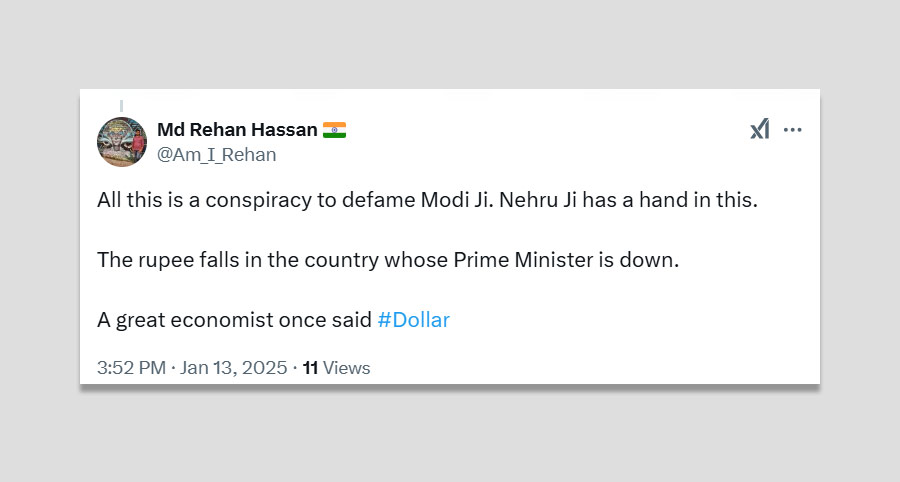Click the 11 view count number
Screen dimensions: 900x482
click(x=310, y=368)
